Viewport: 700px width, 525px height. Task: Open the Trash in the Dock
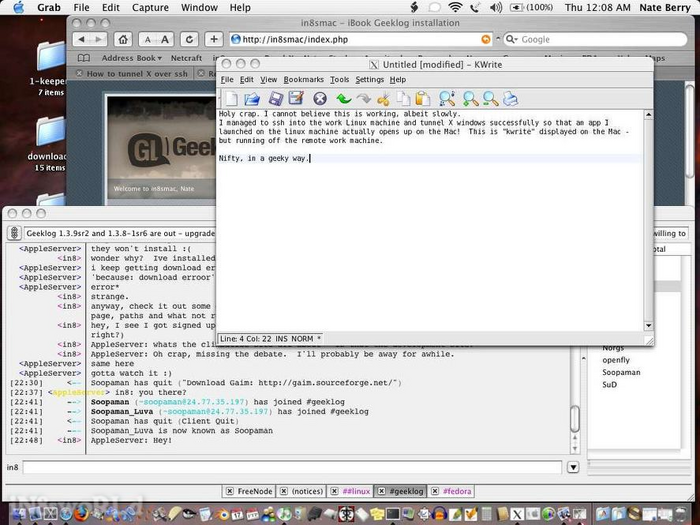pyautogui.click(x=680, y=514)
